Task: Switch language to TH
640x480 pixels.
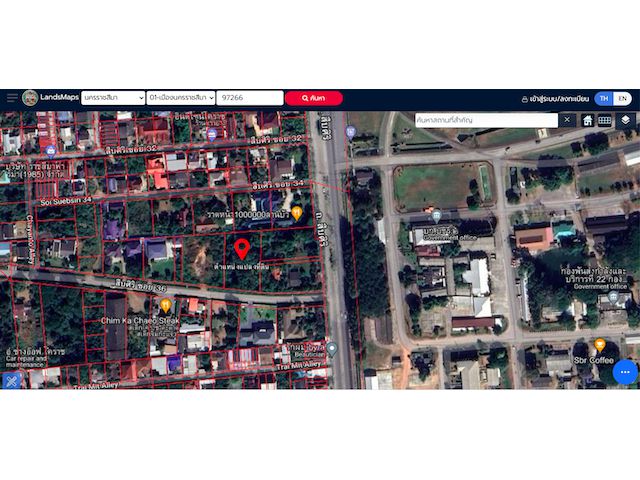Action: [x=603, y=98]
